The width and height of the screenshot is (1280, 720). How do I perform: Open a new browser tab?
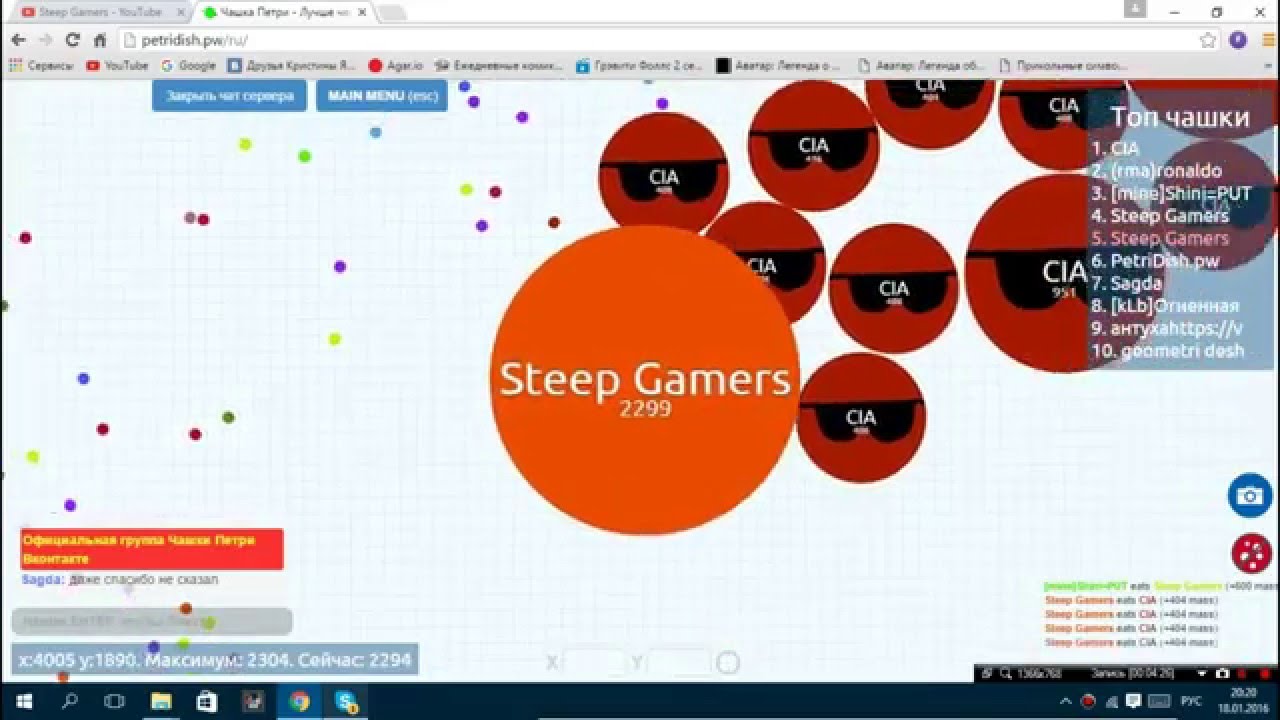click(x=391, y=12)
